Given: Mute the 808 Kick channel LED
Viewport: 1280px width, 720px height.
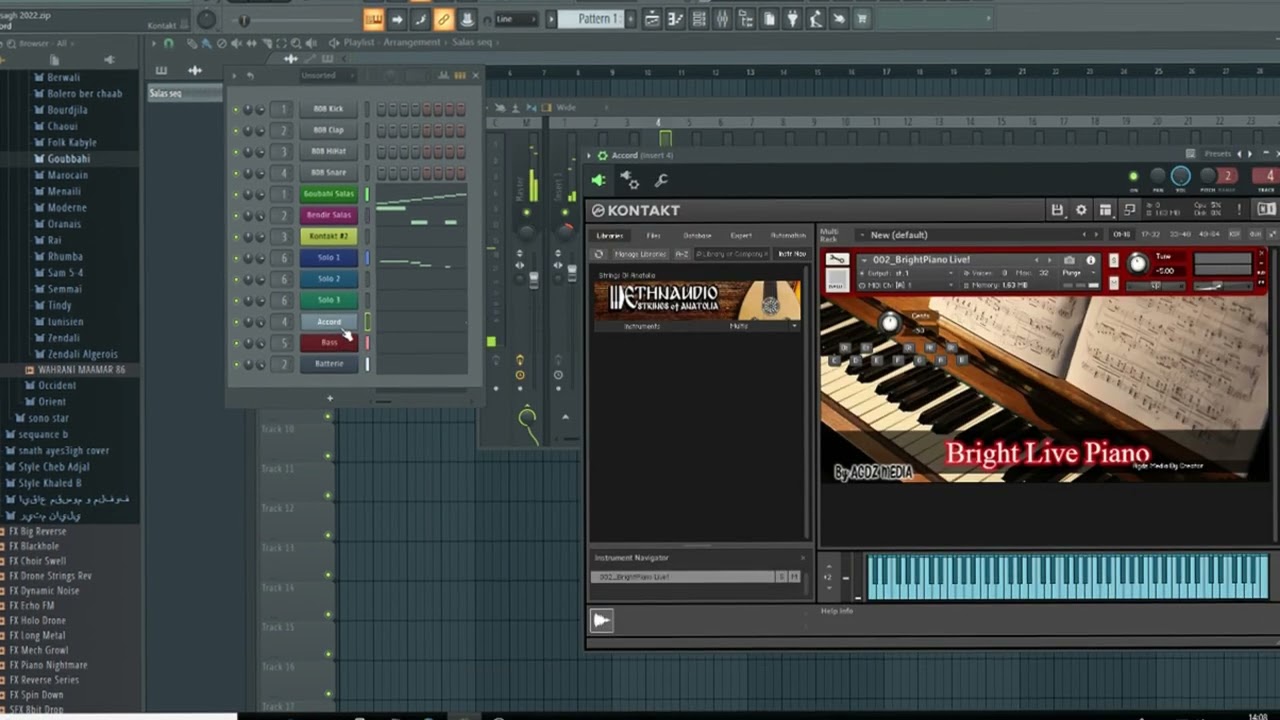Looking at the screenshot, I should (236, 109).
